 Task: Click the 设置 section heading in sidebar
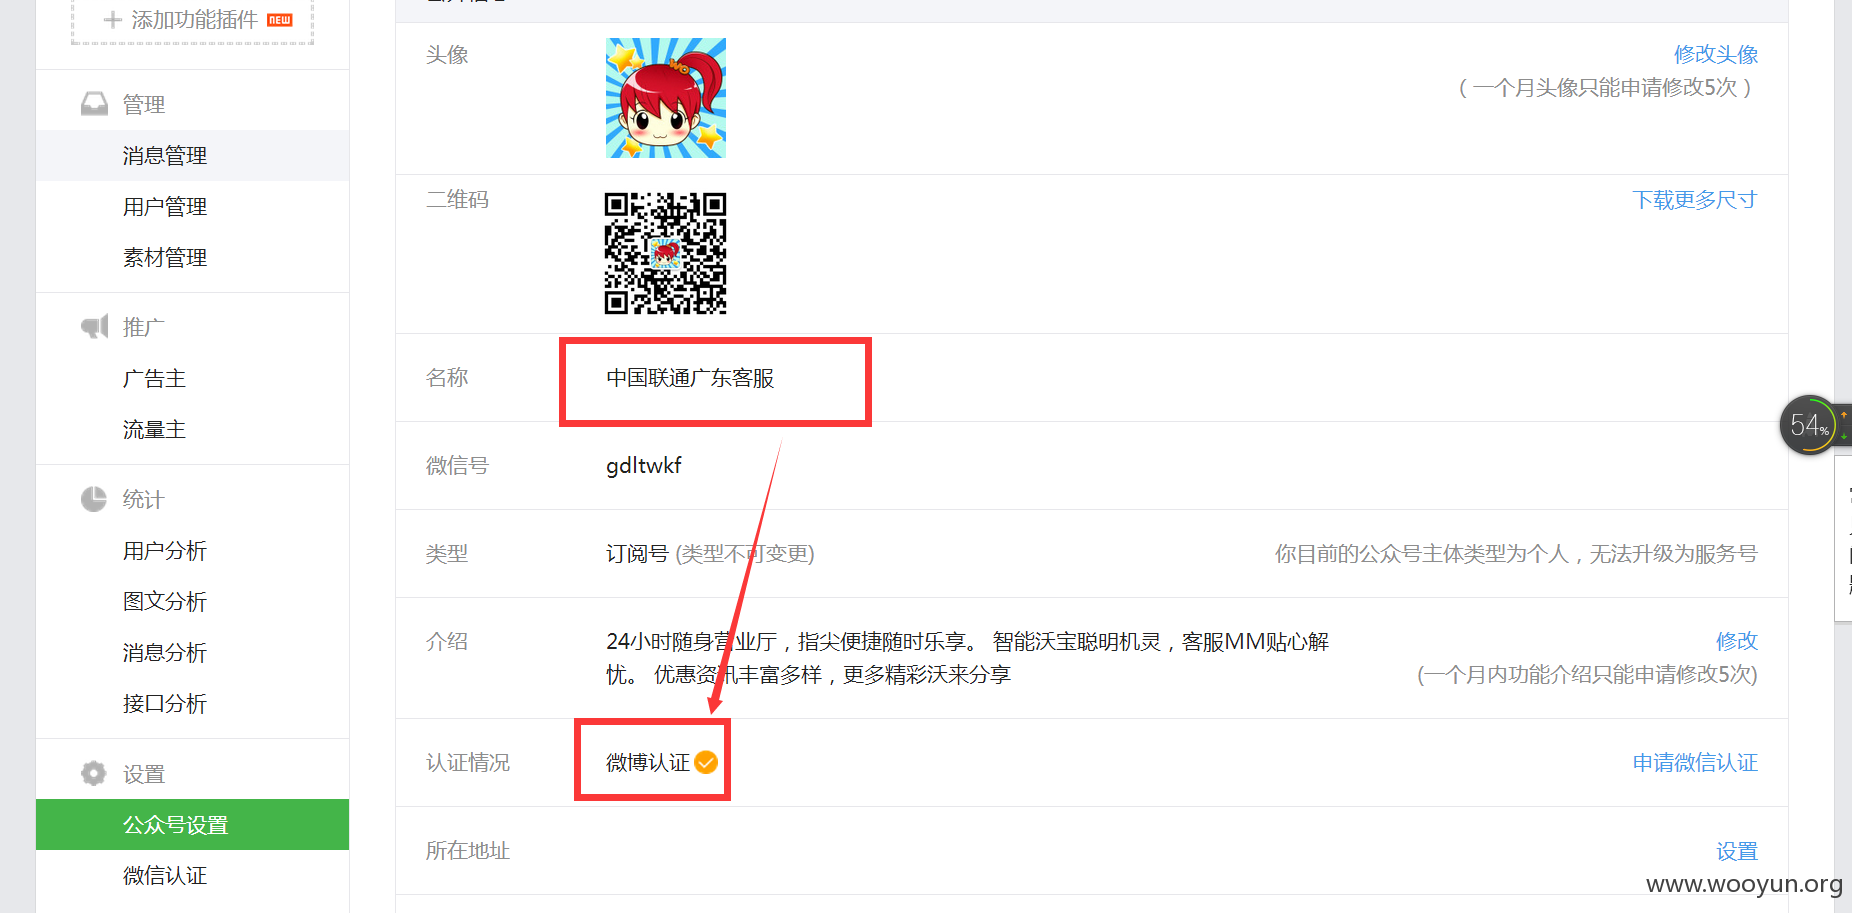144,775
